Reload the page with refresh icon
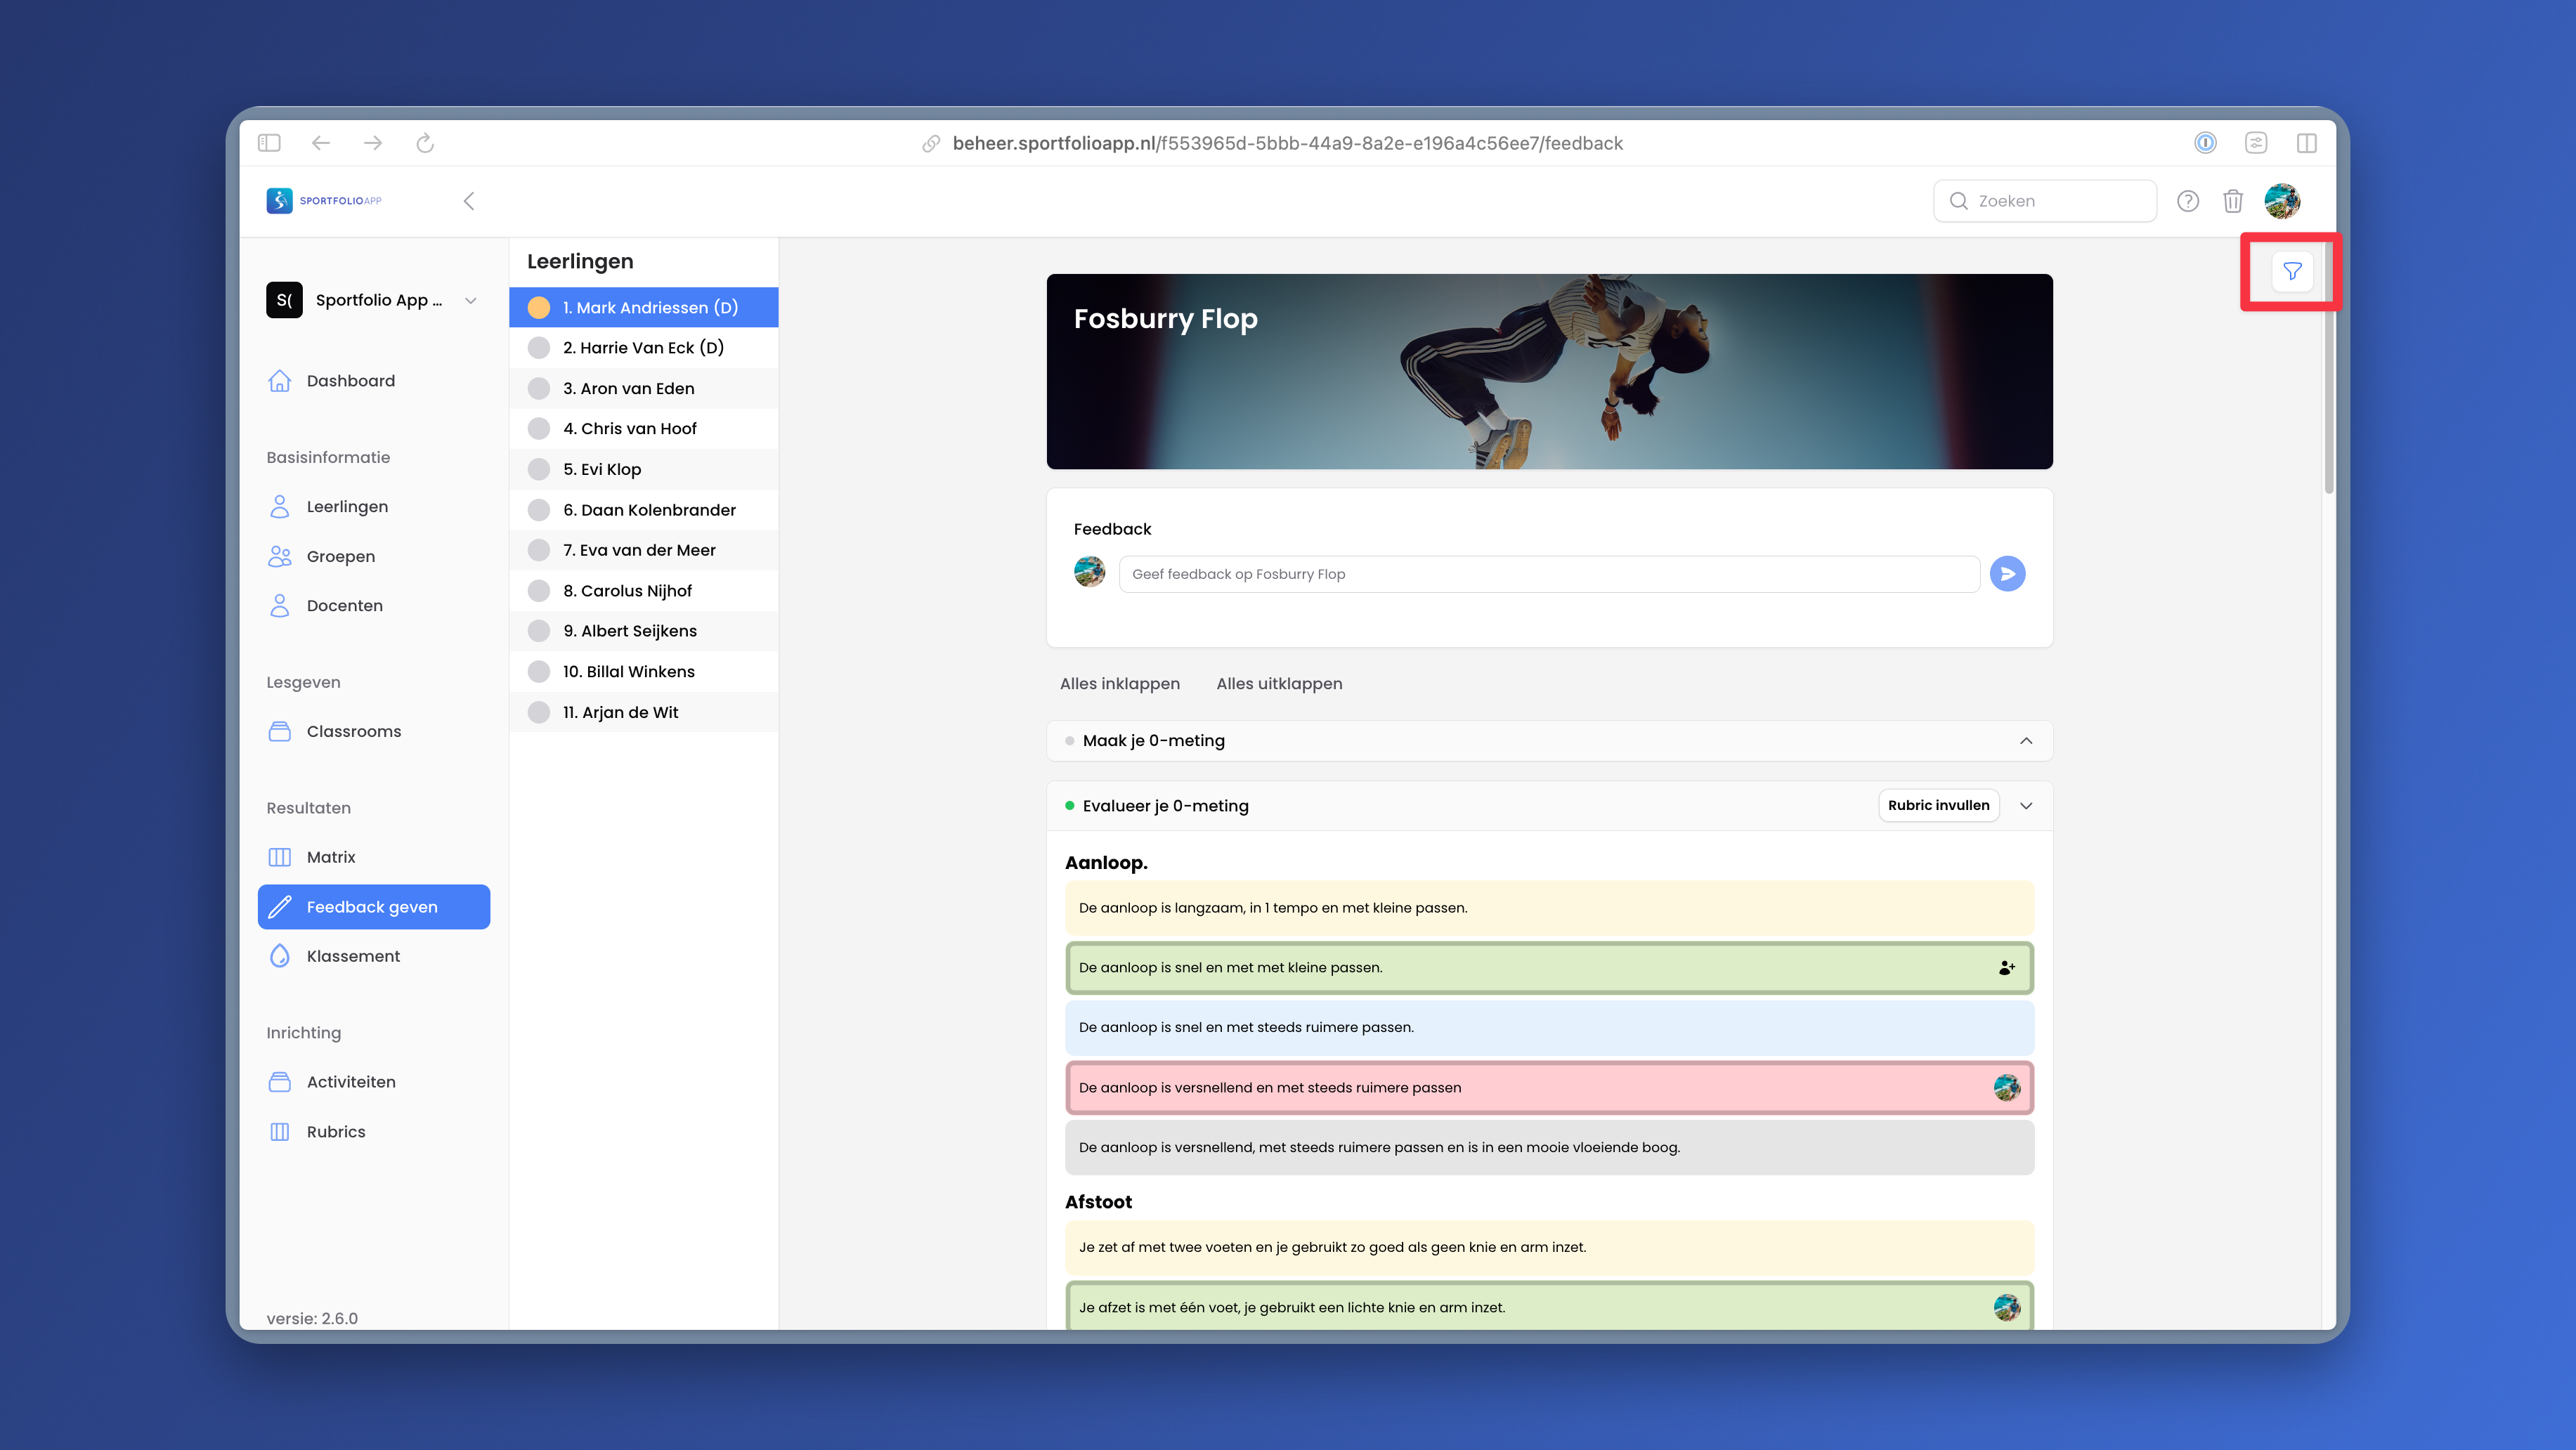Screen dimensions: 2576x1450 click(425, 143)
